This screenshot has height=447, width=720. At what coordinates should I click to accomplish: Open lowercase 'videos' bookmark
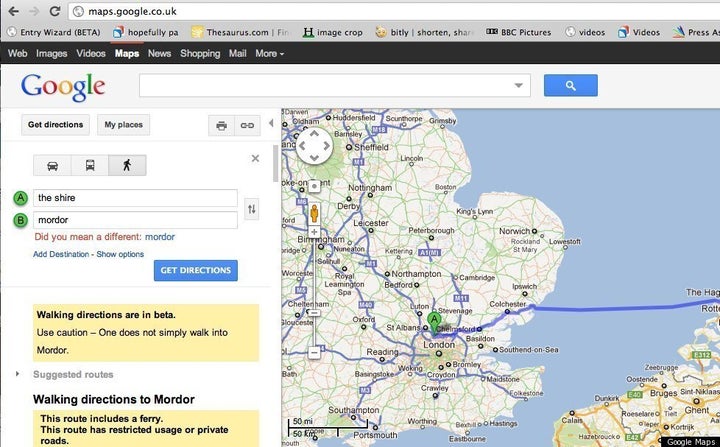coord(585,32)
